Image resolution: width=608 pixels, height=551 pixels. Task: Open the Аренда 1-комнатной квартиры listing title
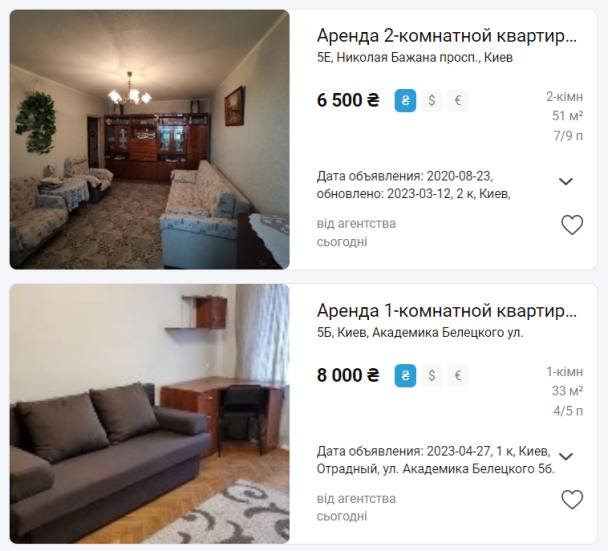coord(447,311)
